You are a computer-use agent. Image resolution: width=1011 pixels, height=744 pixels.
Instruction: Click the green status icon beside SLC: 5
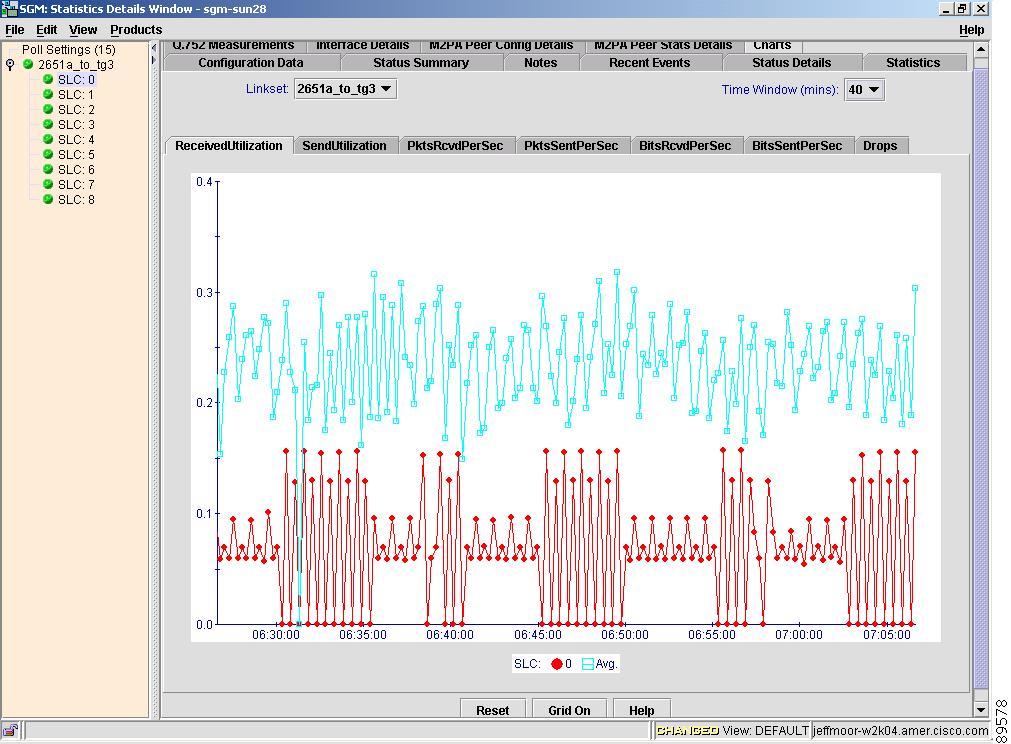click(x=48, y=155)
